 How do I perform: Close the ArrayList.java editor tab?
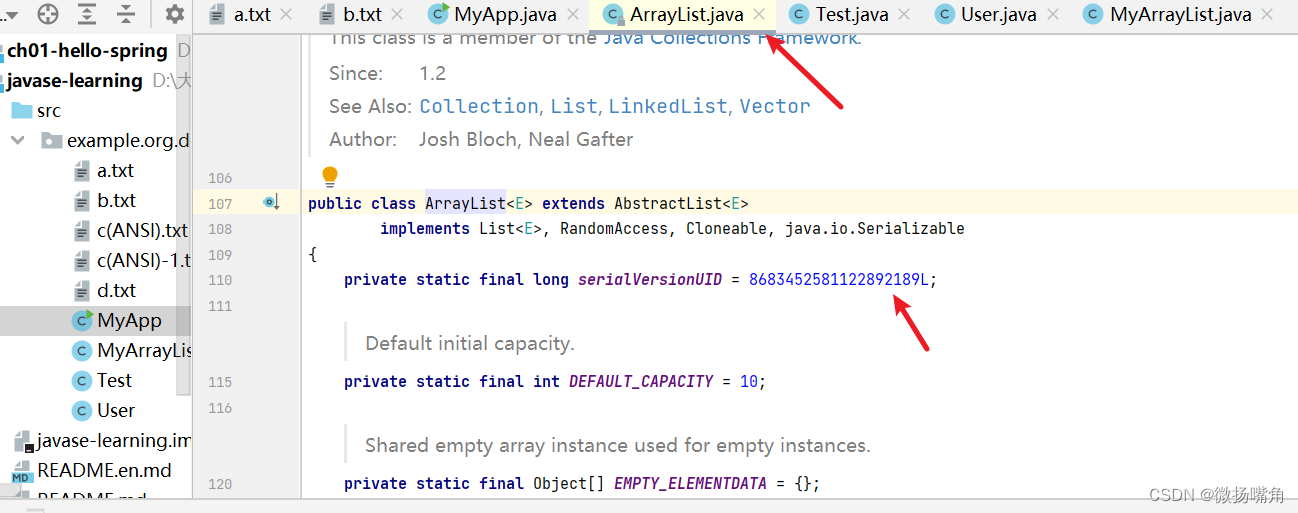(x=759, y=14)
